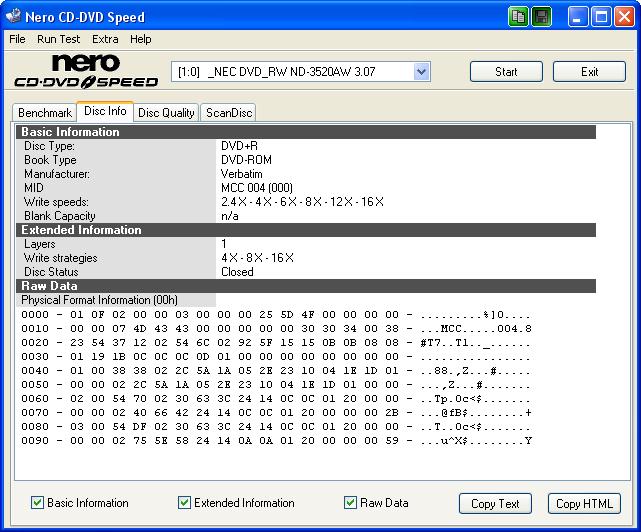Switch to the Benchmark tab
Viewport: 641px width, 532px height.
coord(45,113)
